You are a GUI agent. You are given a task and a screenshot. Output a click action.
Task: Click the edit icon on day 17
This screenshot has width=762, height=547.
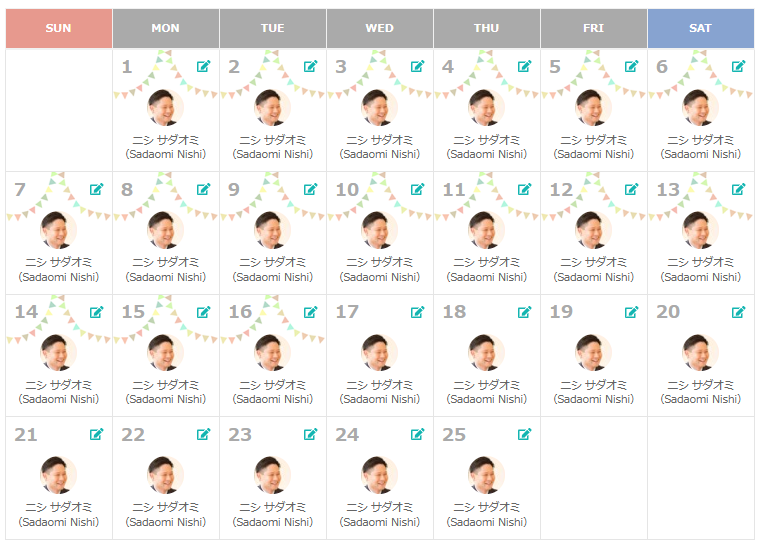(x=418, y=312)
